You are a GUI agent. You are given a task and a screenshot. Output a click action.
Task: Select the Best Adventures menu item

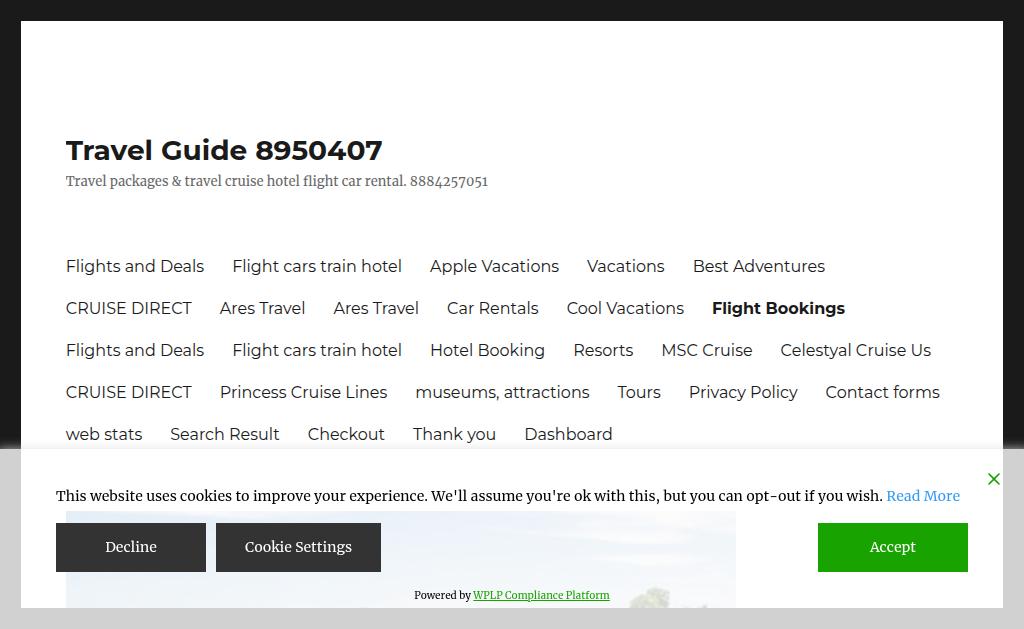(758, 266)
